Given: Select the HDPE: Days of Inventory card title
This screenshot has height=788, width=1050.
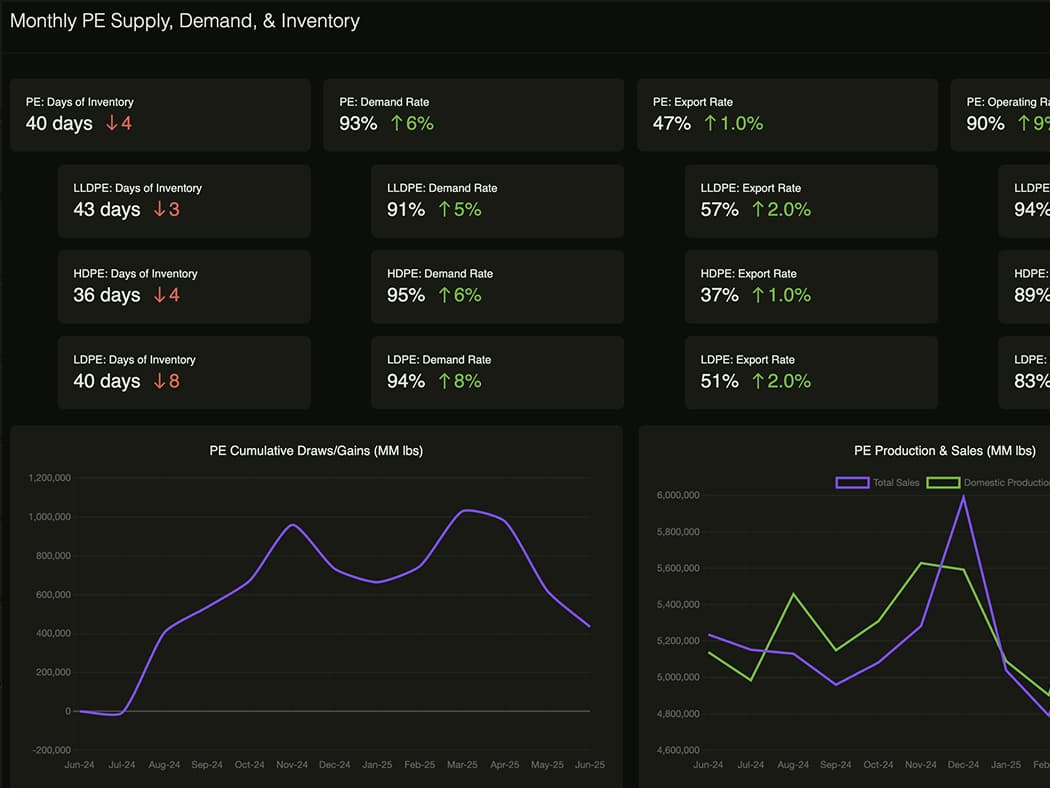Looking at the screenshot, I should (x=135, y=274).
